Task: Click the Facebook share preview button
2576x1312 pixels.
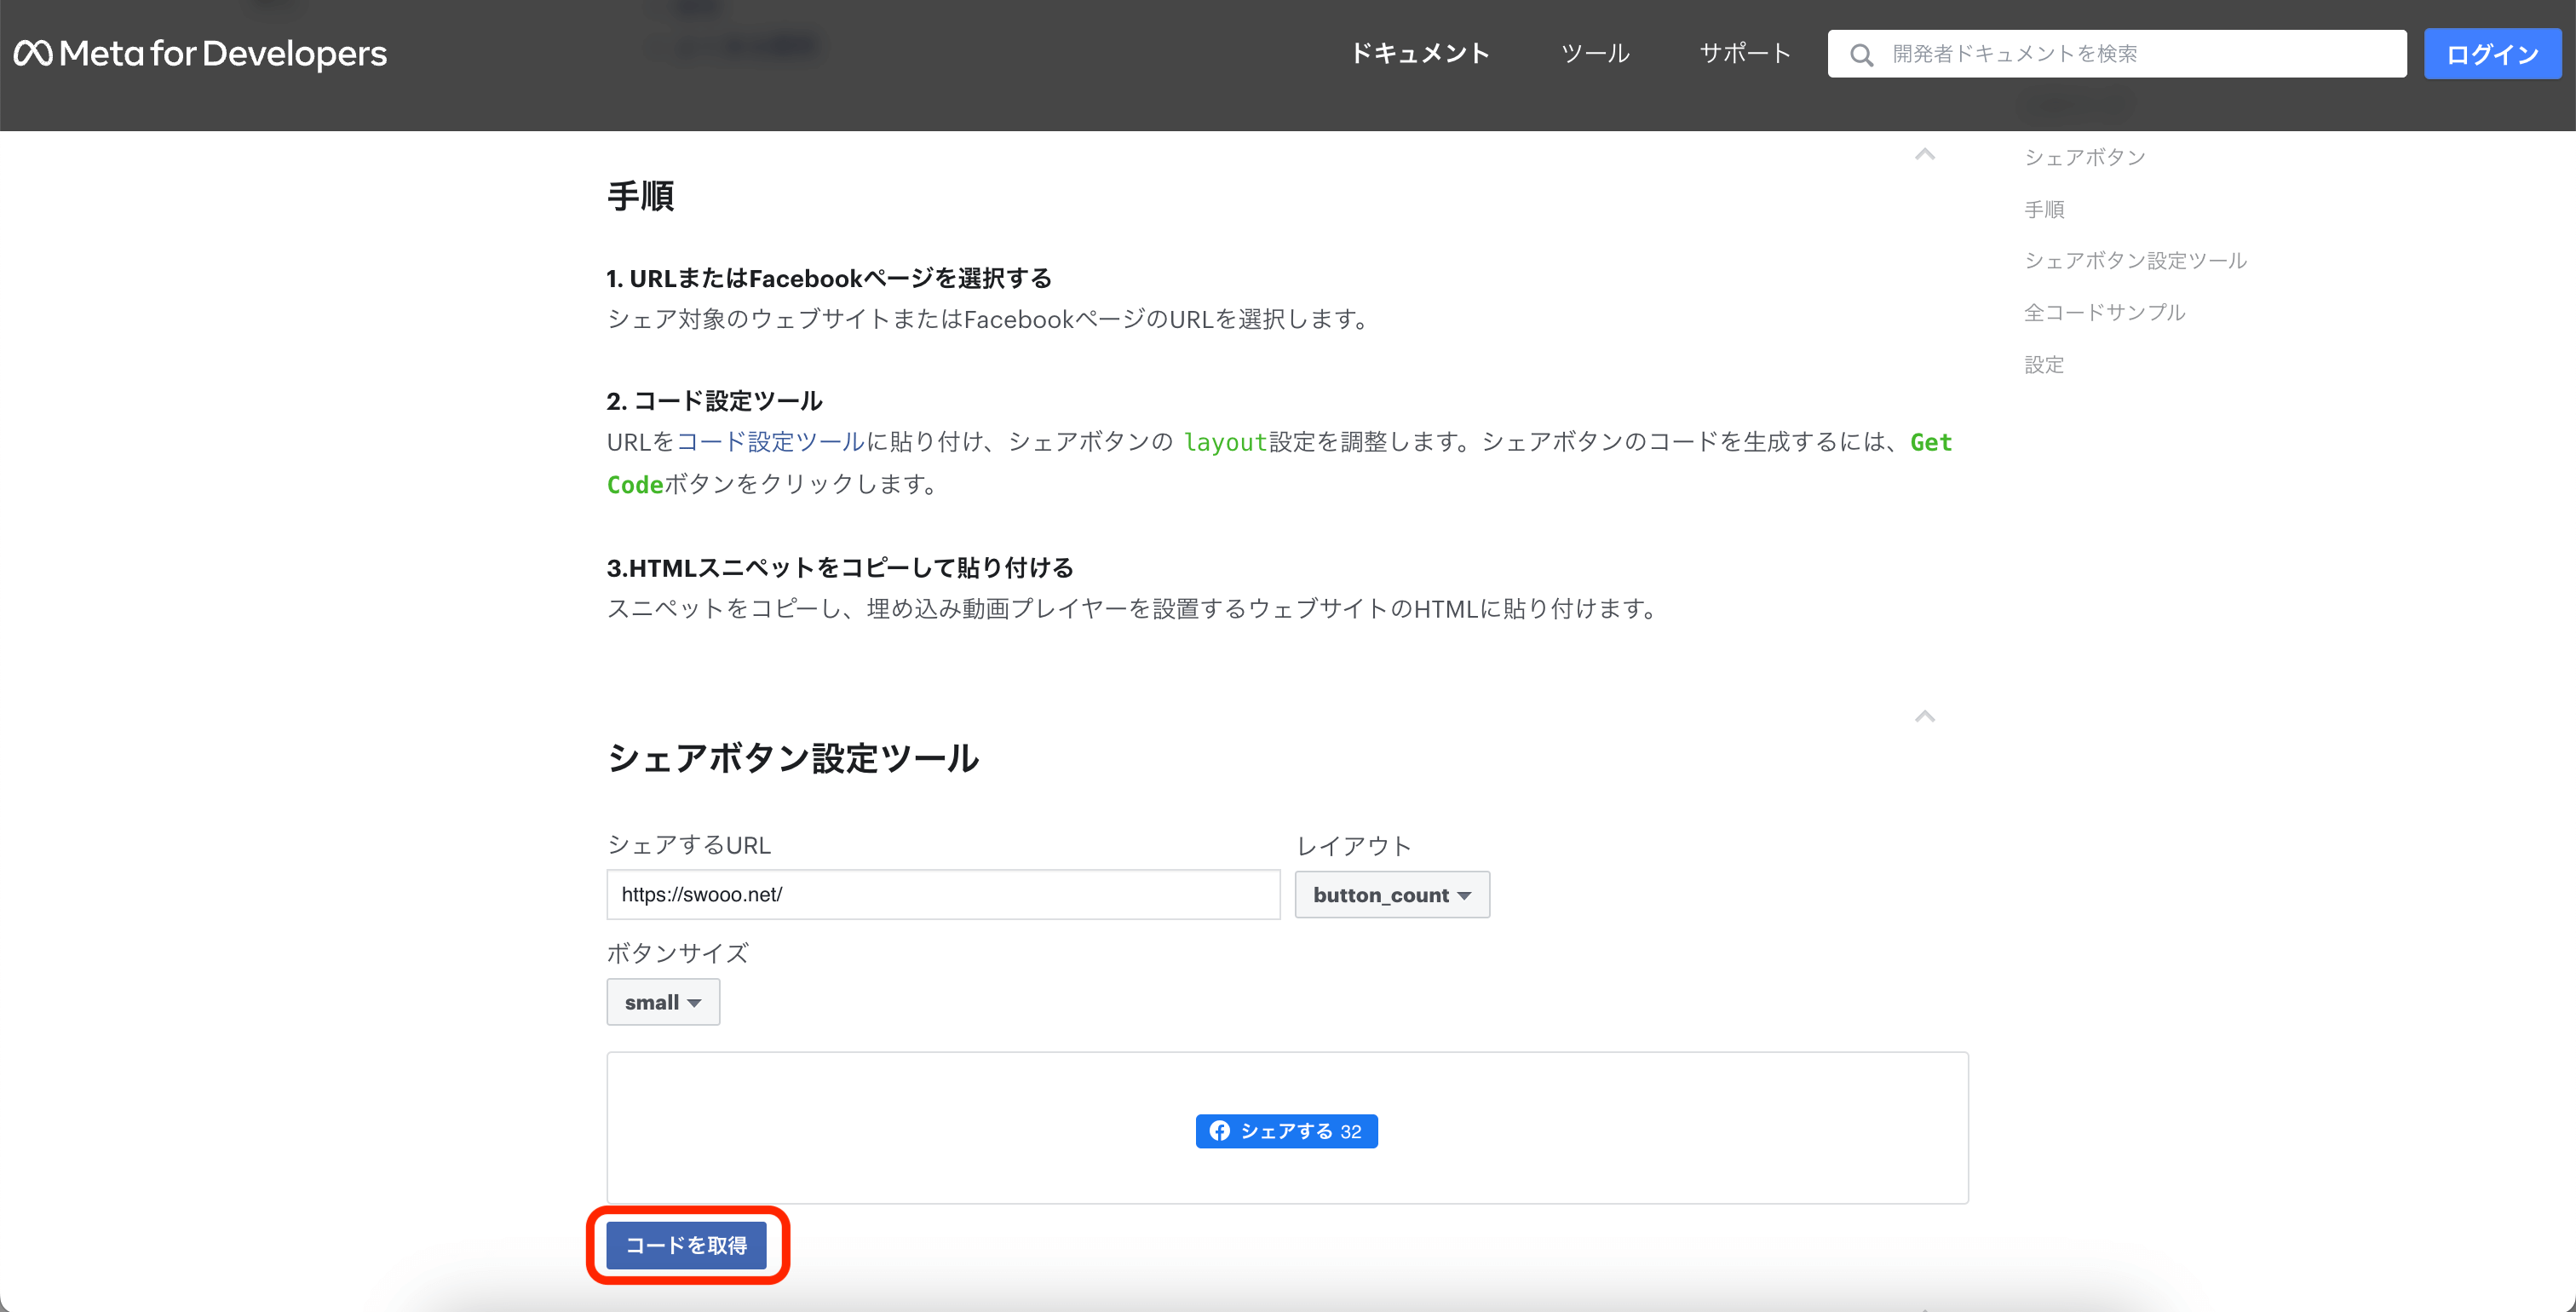Action: [1286, 1131]
